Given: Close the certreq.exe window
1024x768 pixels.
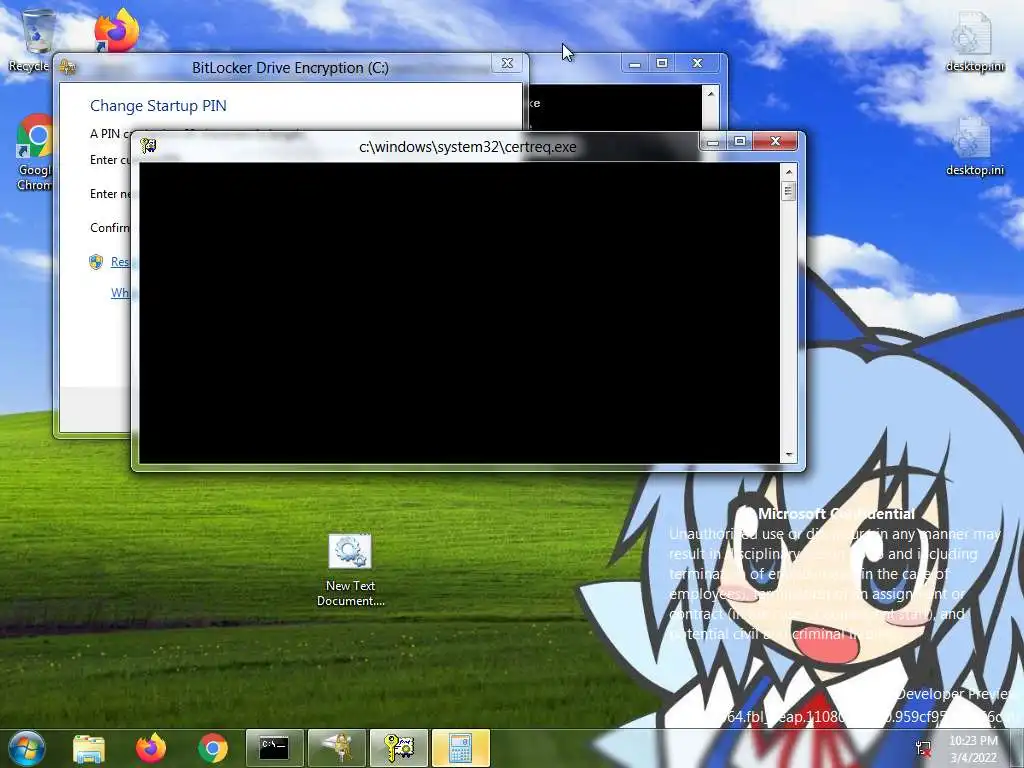Looking at the screenshot, I should click(775, 141).
